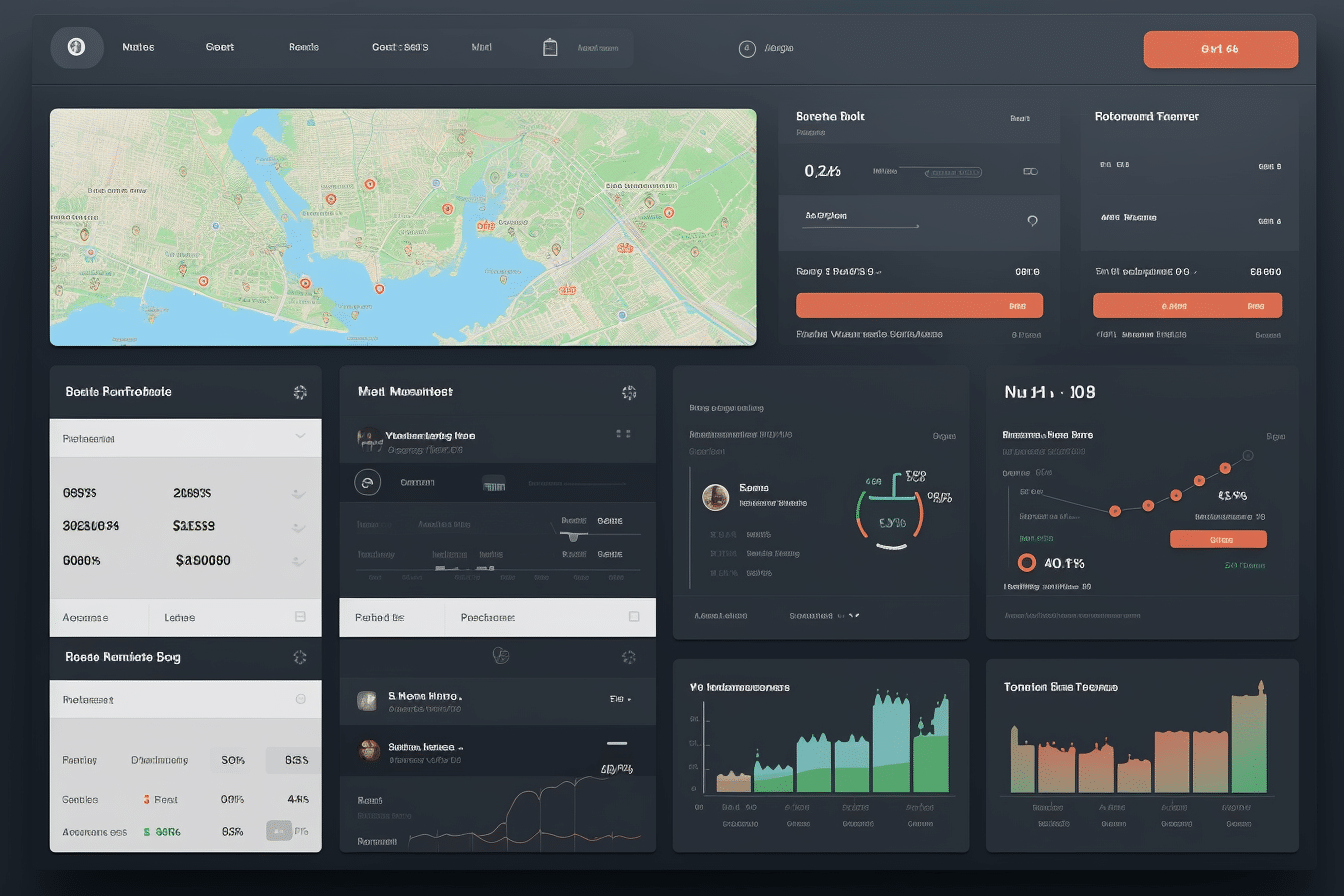The width and height of the screenshot is (1344, 896).
Task: Click the underlined input field below 0,2%
Action: [x=862, y=218]
